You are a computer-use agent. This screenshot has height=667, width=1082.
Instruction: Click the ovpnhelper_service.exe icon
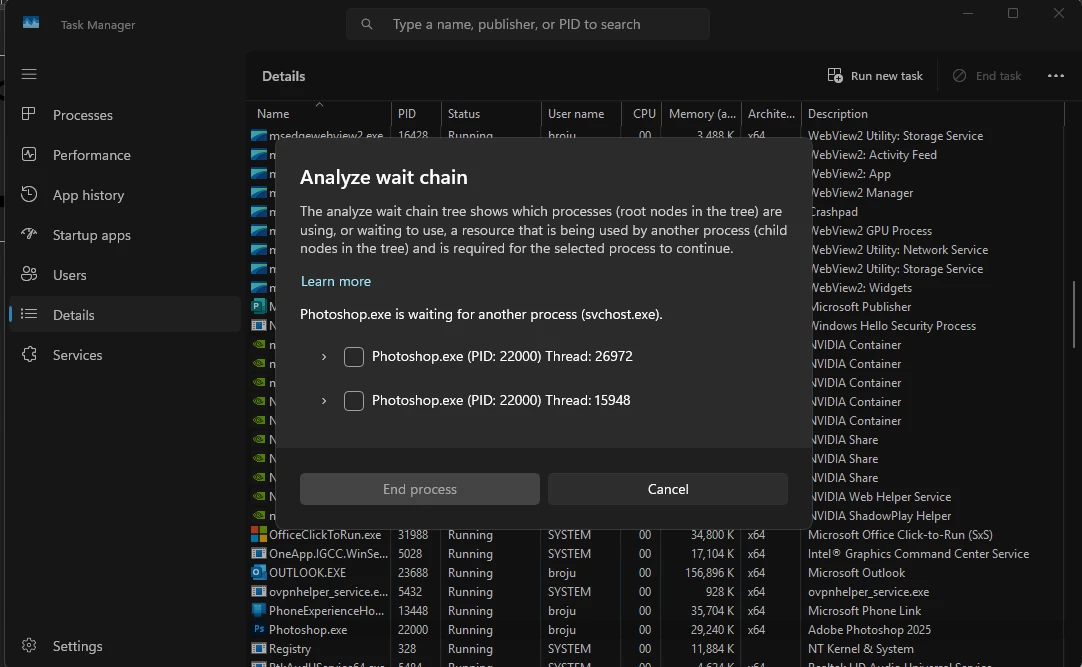[x=259, y=591]
